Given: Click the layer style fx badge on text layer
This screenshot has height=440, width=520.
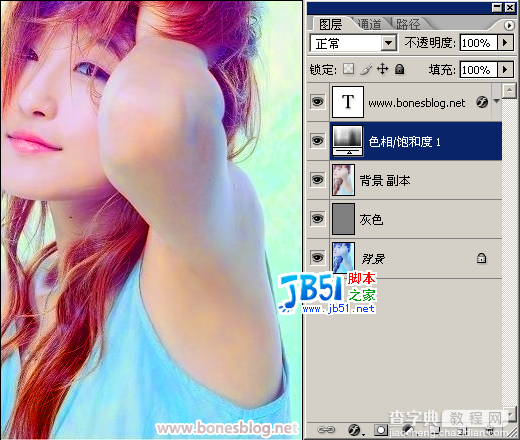Looking at the screenshot, I should (482, 102).
